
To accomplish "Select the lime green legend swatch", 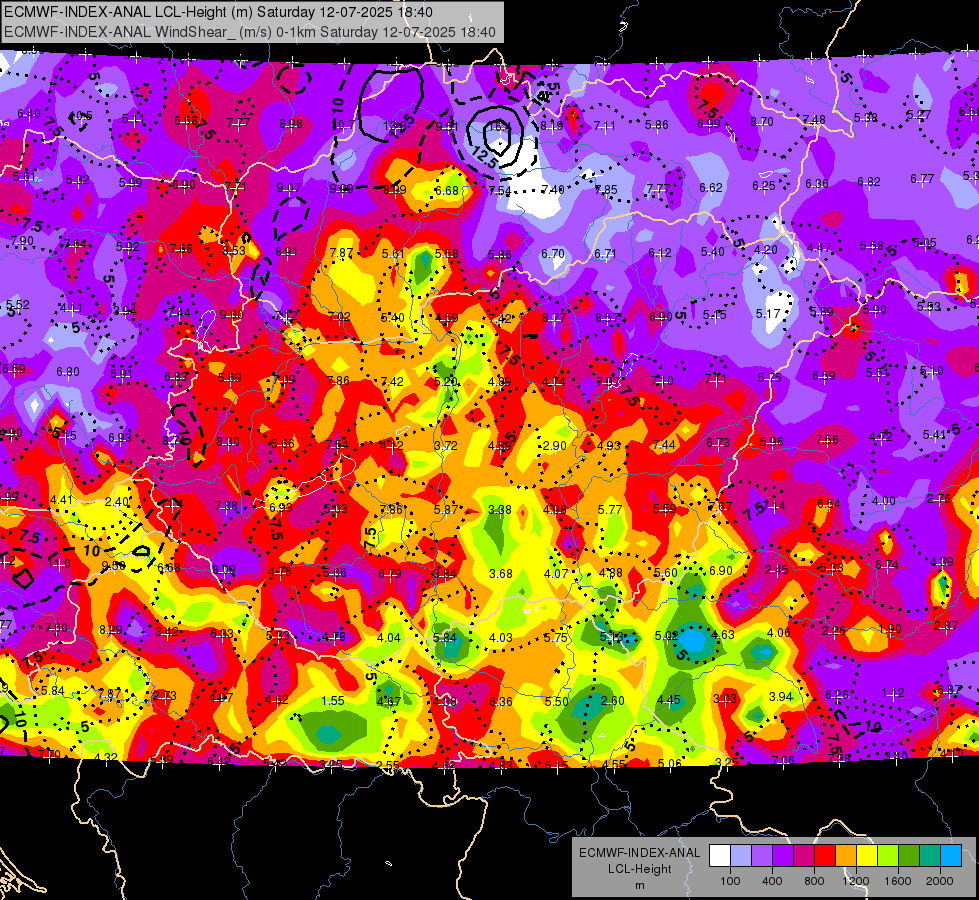I will click(888, 856).
